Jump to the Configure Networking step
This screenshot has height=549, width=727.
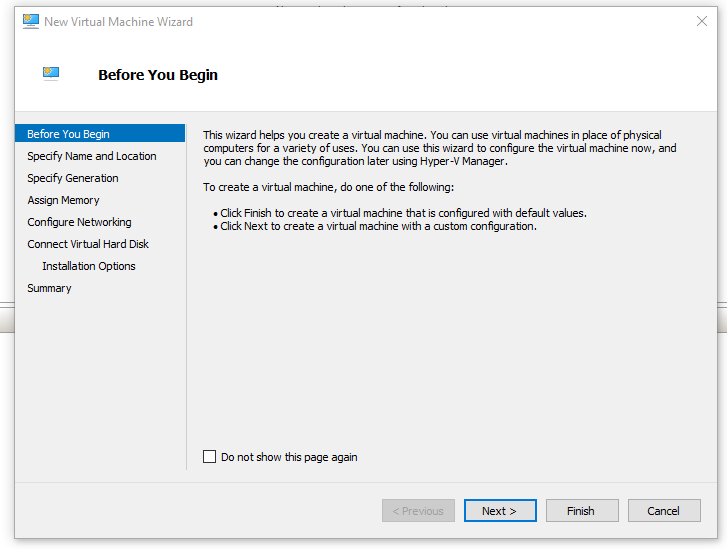(x=79, y=222)
